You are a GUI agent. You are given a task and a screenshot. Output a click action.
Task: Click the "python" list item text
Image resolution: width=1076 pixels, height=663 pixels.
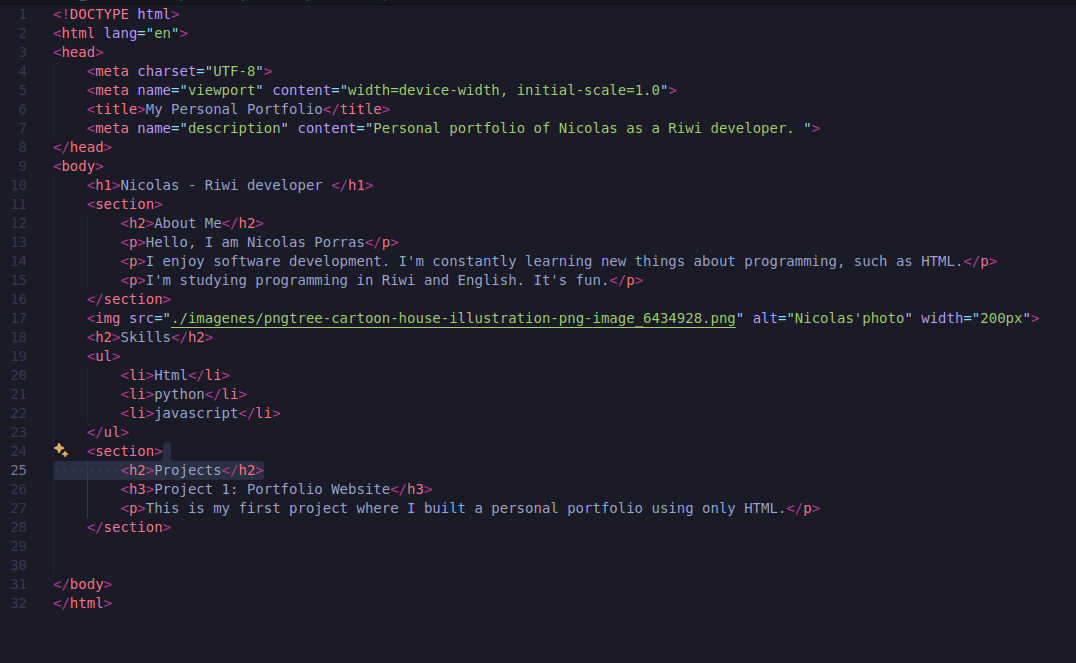tap(179, 394)
